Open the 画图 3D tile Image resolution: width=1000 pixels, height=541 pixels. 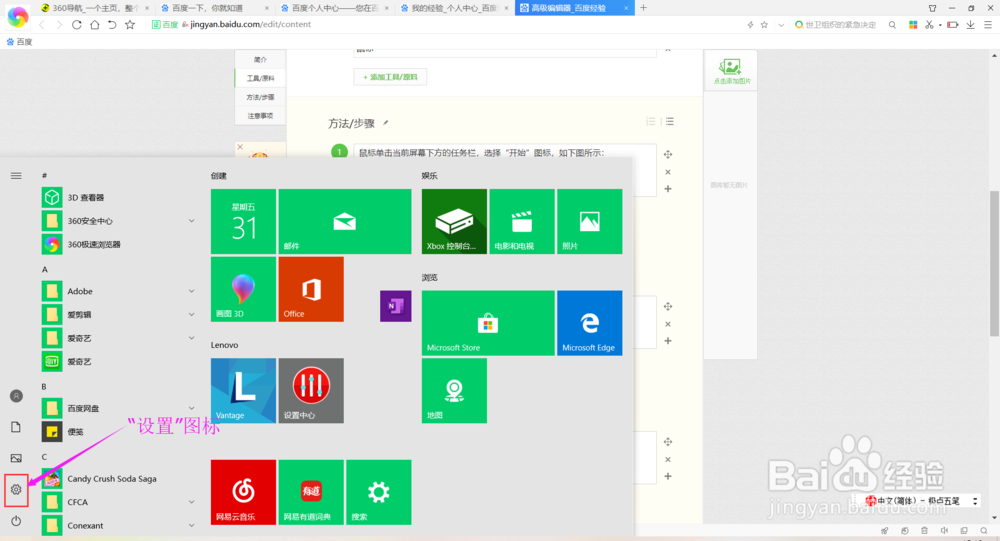pyautogui.click(x=244, y=289)
